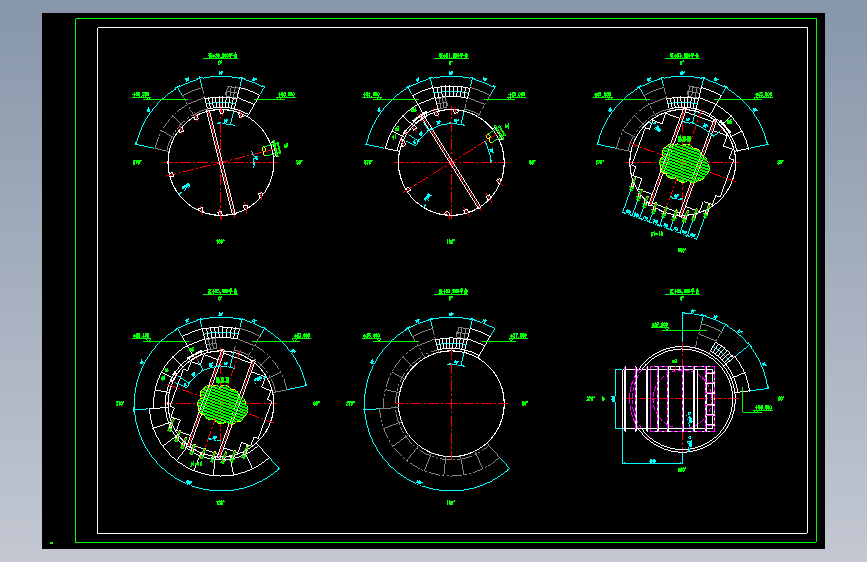Click the underlined title above bottom-right view
Viewport: 867px width, 562px height.
(x=684, y=292)
